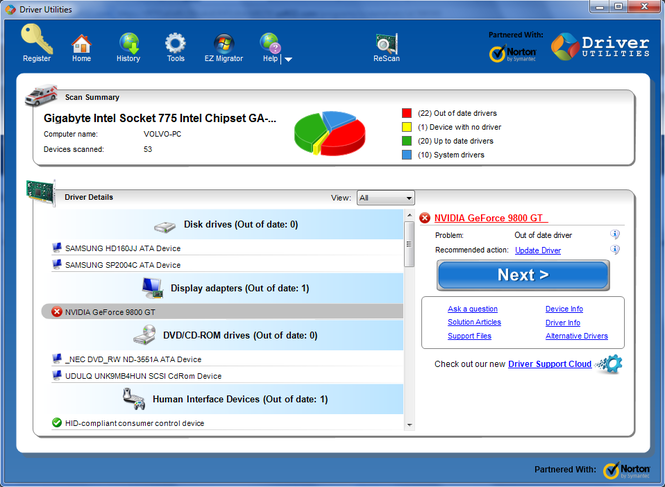Click green check icon on HID row

56,423
